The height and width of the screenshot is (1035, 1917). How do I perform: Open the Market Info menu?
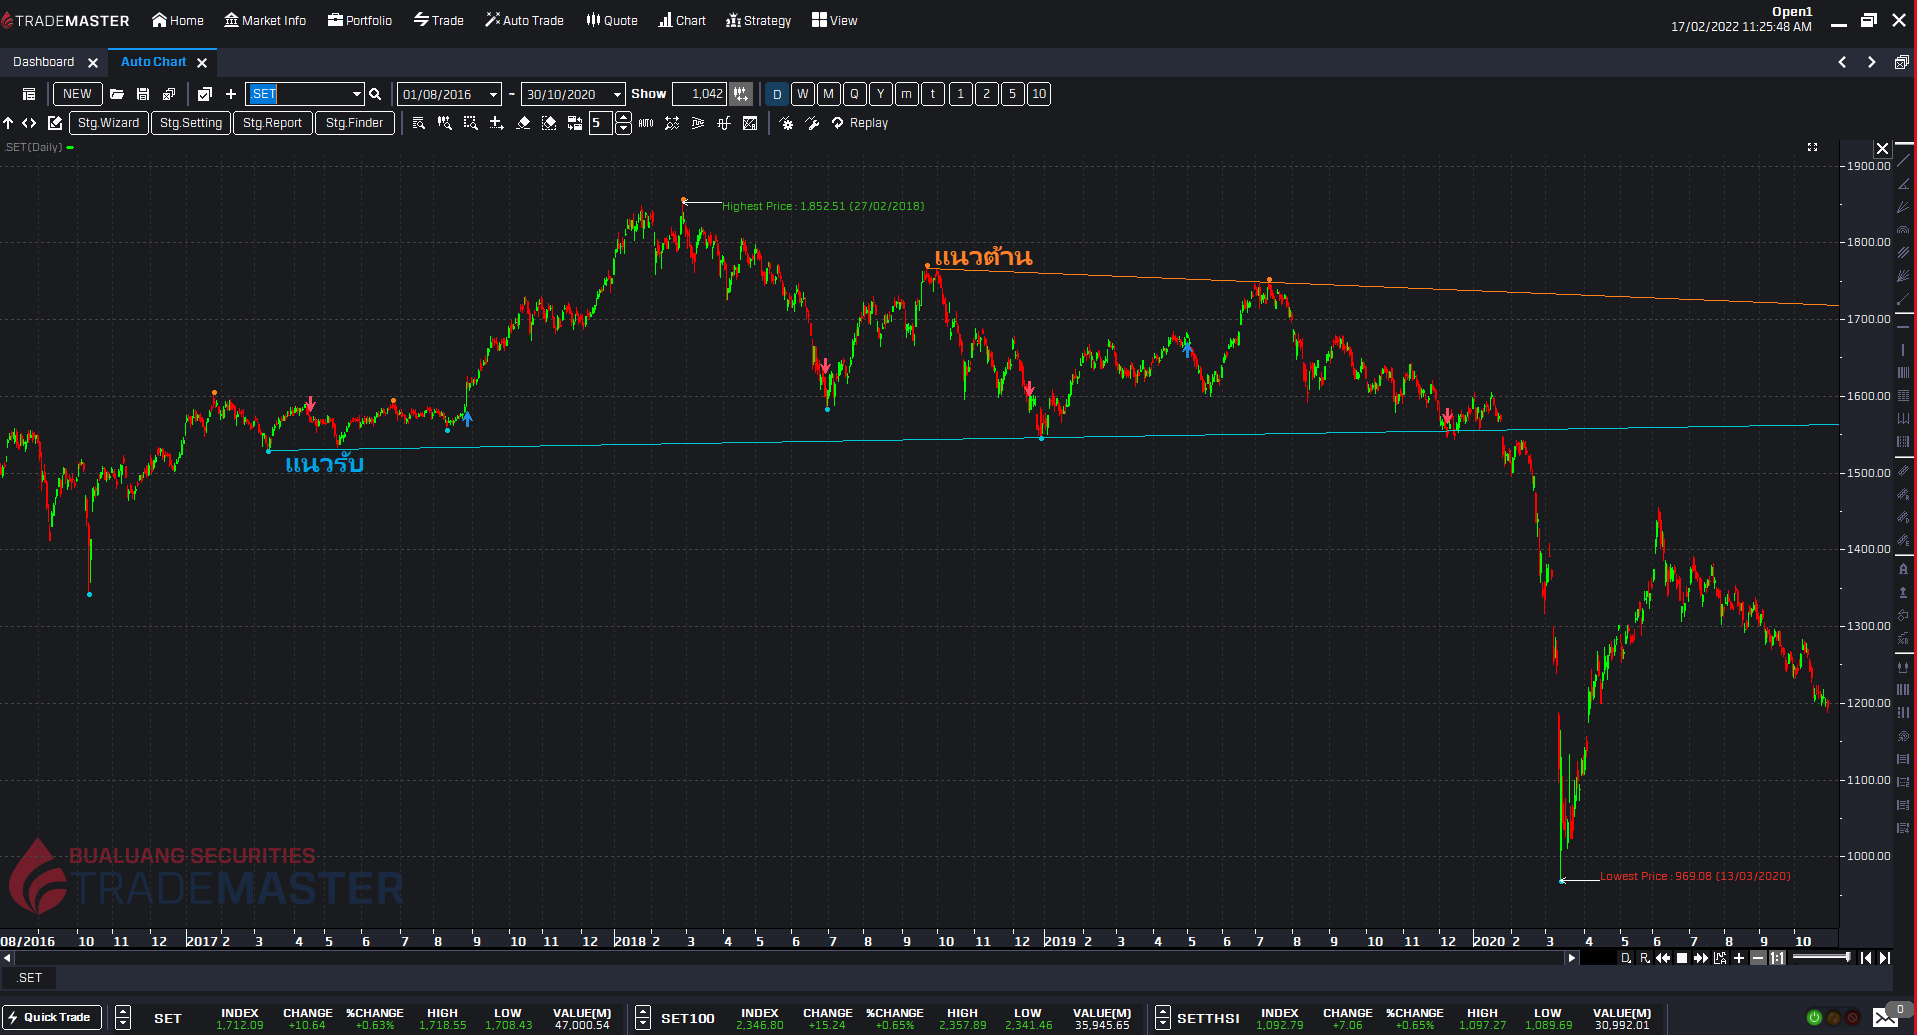click(265, 20)
